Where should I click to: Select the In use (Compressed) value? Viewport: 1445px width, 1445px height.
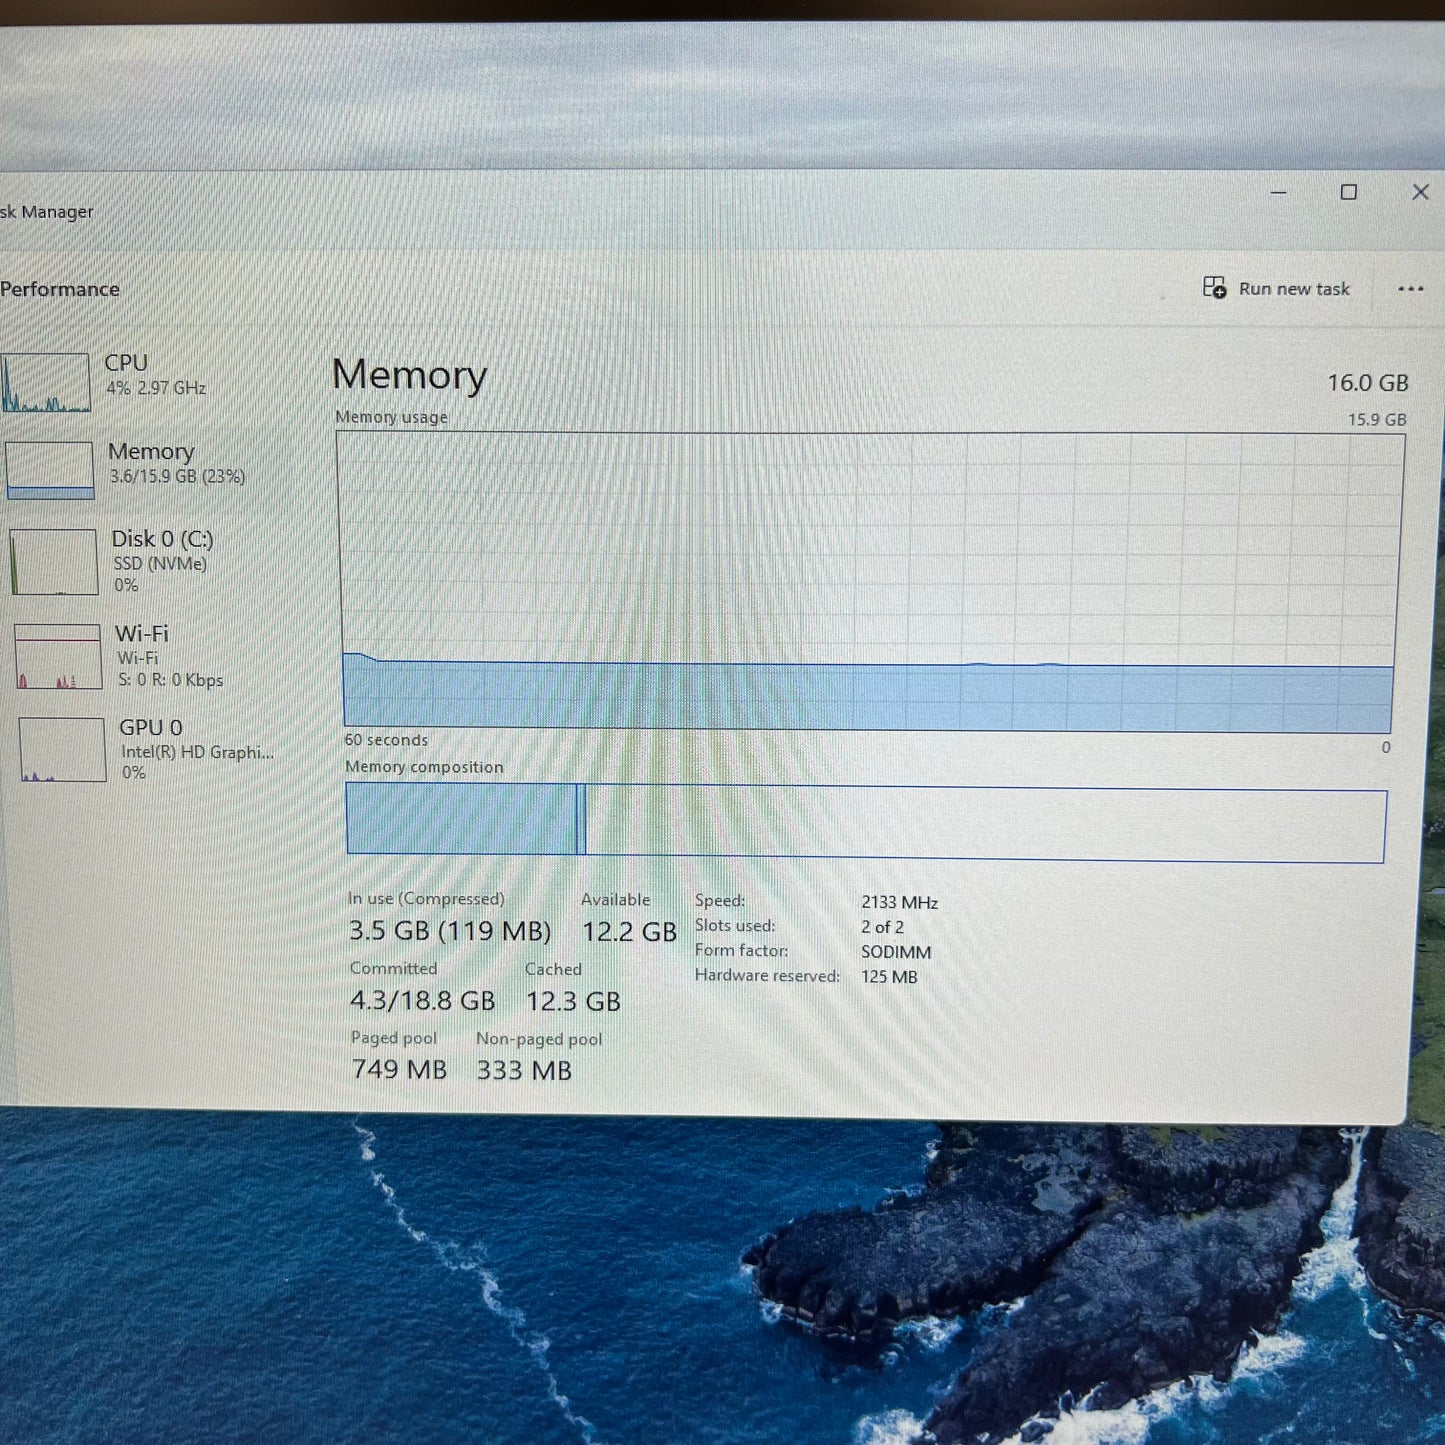(450, 931)
